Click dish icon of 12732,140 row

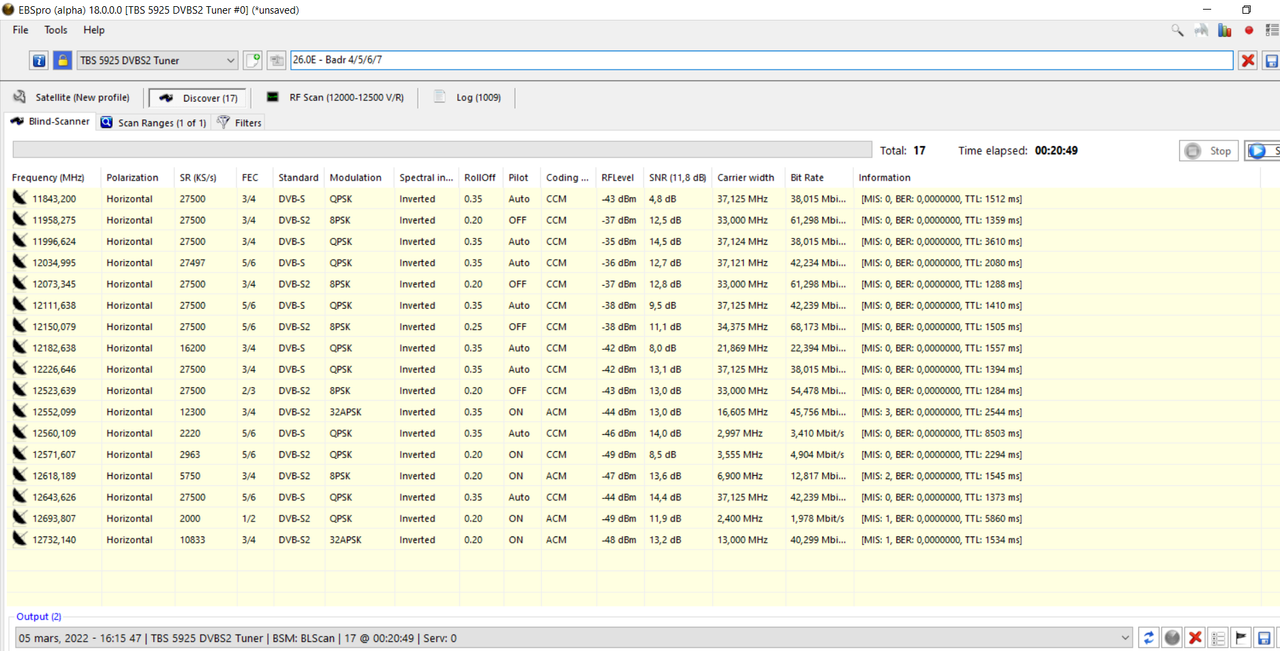point(20,539)
